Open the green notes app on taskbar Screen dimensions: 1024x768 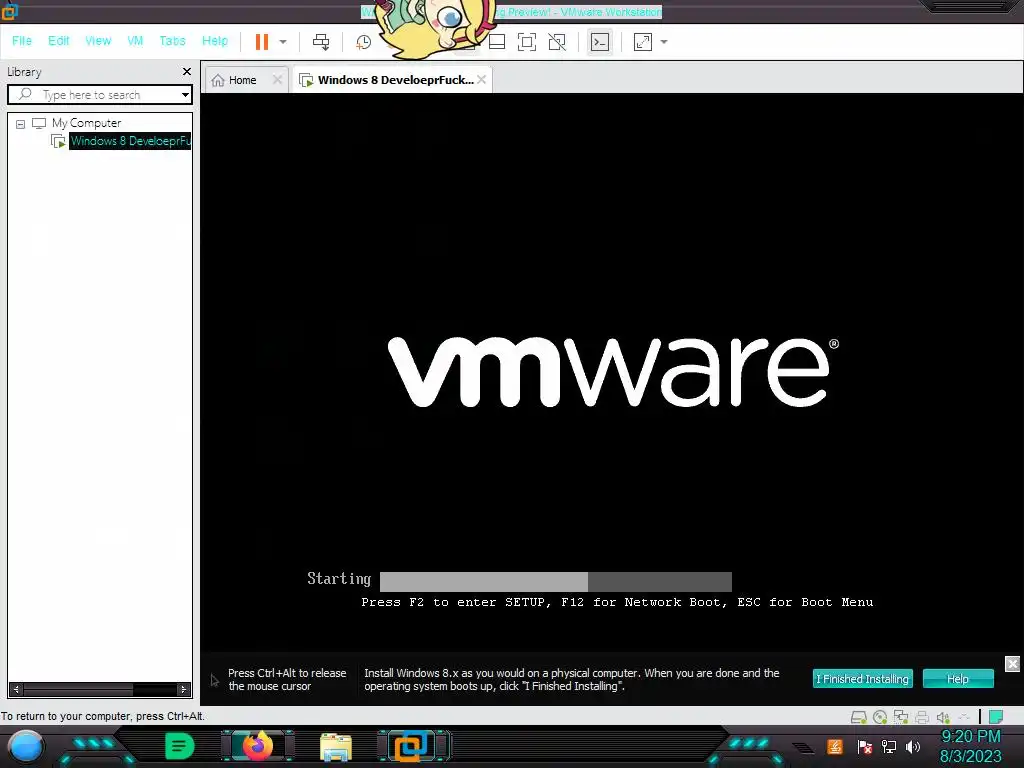180,746
